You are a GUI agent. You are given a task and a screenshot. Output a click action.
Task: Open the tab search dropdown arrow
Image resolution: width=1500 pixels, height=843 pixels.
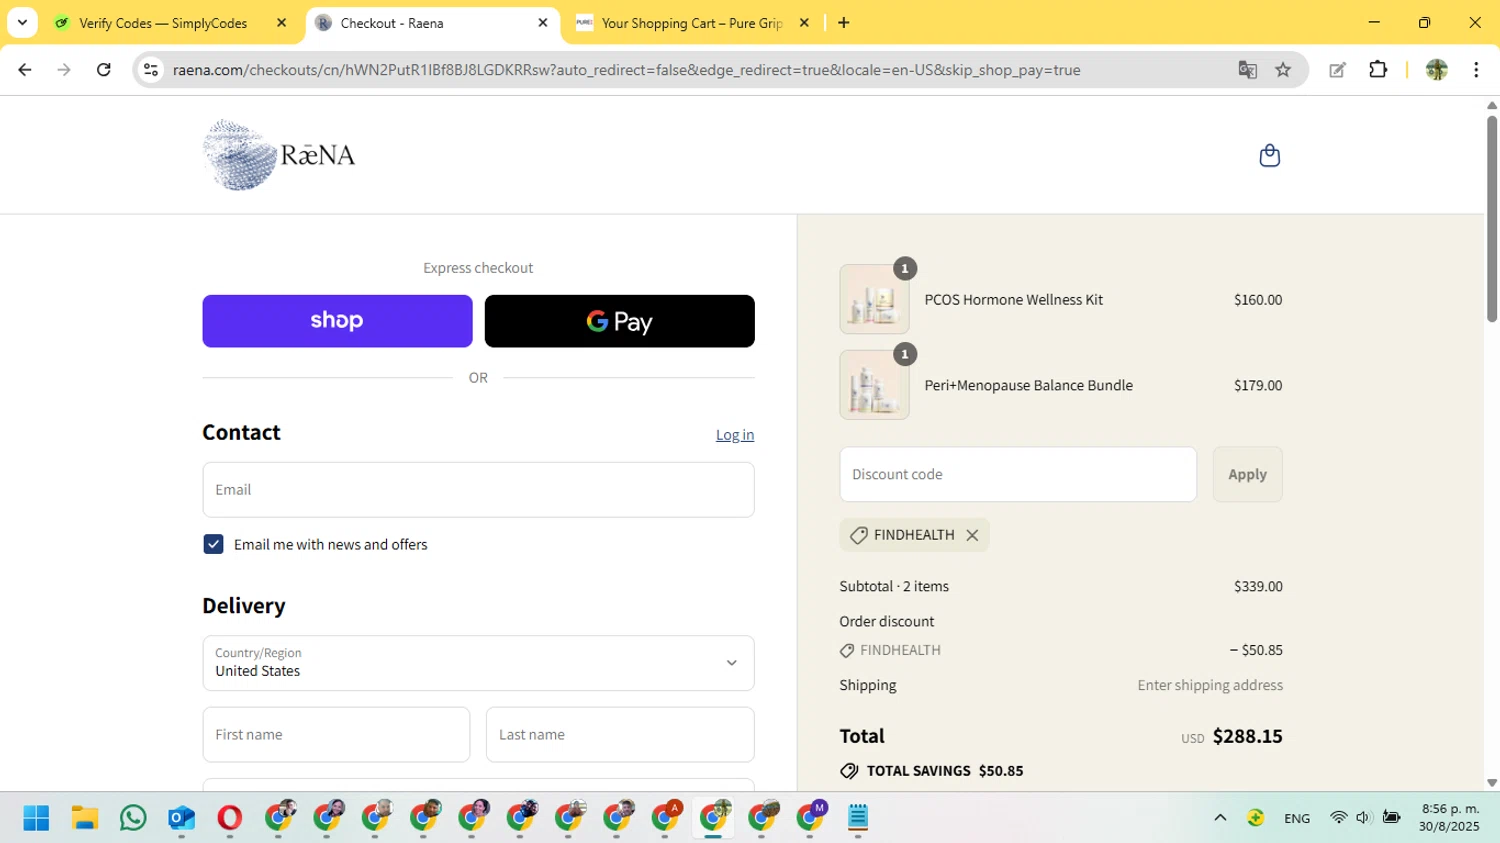22,23
